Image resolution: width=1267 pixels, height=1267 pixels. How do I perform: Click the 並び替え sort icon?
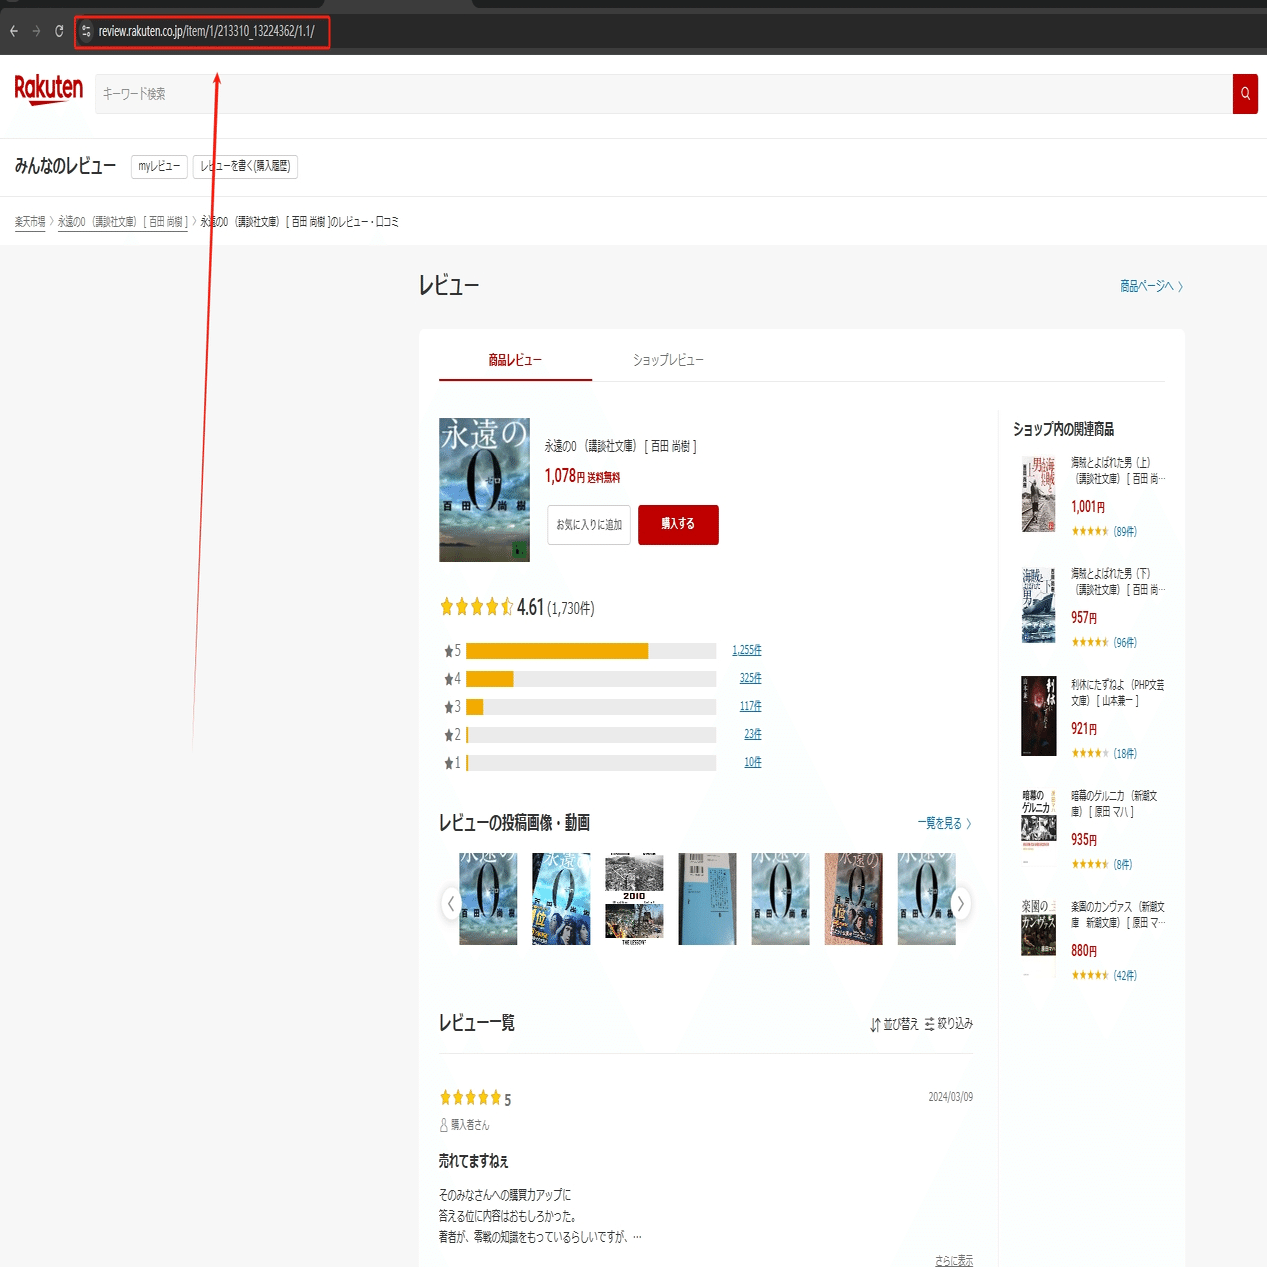click(875, 1024)
